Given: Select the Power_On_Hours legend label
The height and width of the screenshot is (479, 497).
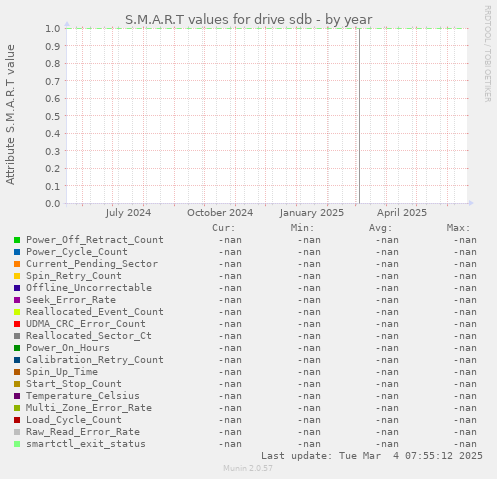Looking at the screenshot, I should coord(68,348).
